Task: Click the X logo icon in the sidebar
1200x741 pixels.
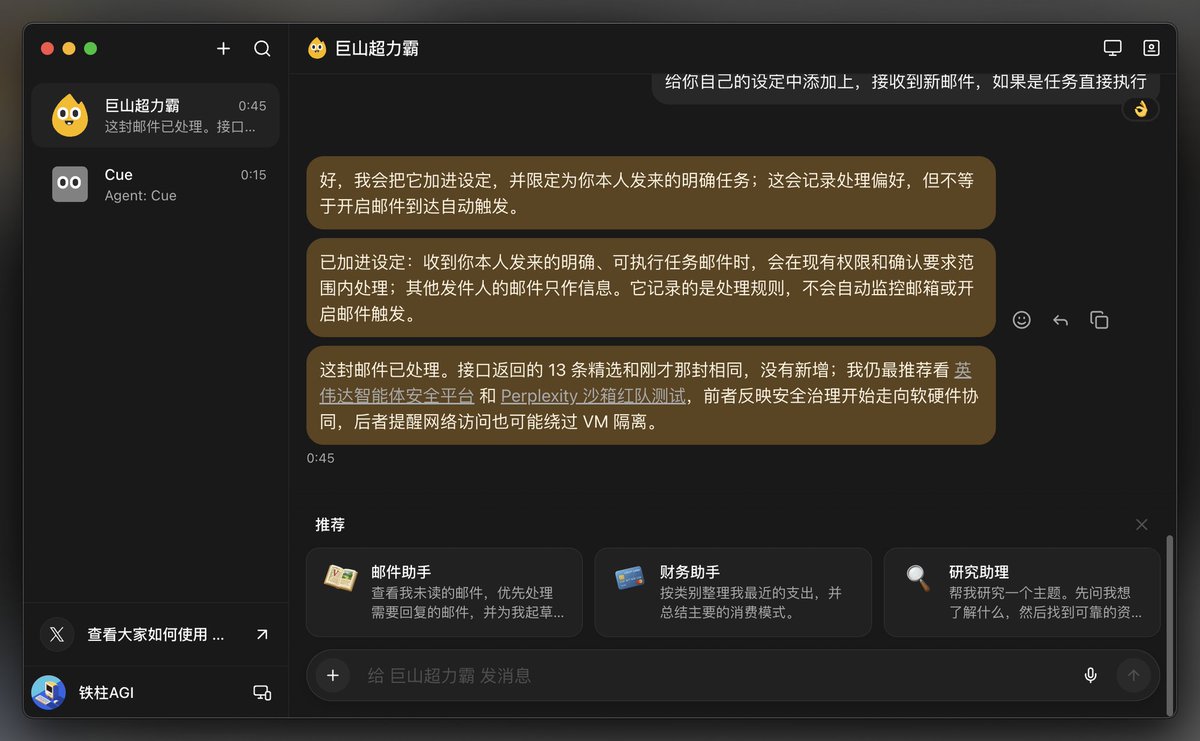Action: tap(57, 634)
